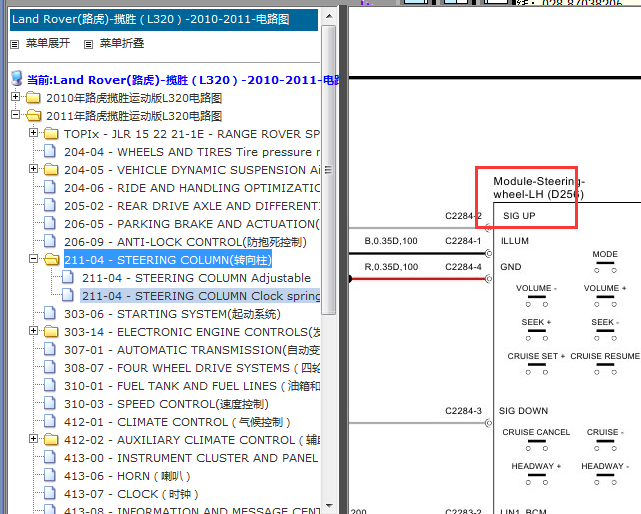
Task: Click the 菜单折叠 collapse-menu link
Action: tap(122, 43)
